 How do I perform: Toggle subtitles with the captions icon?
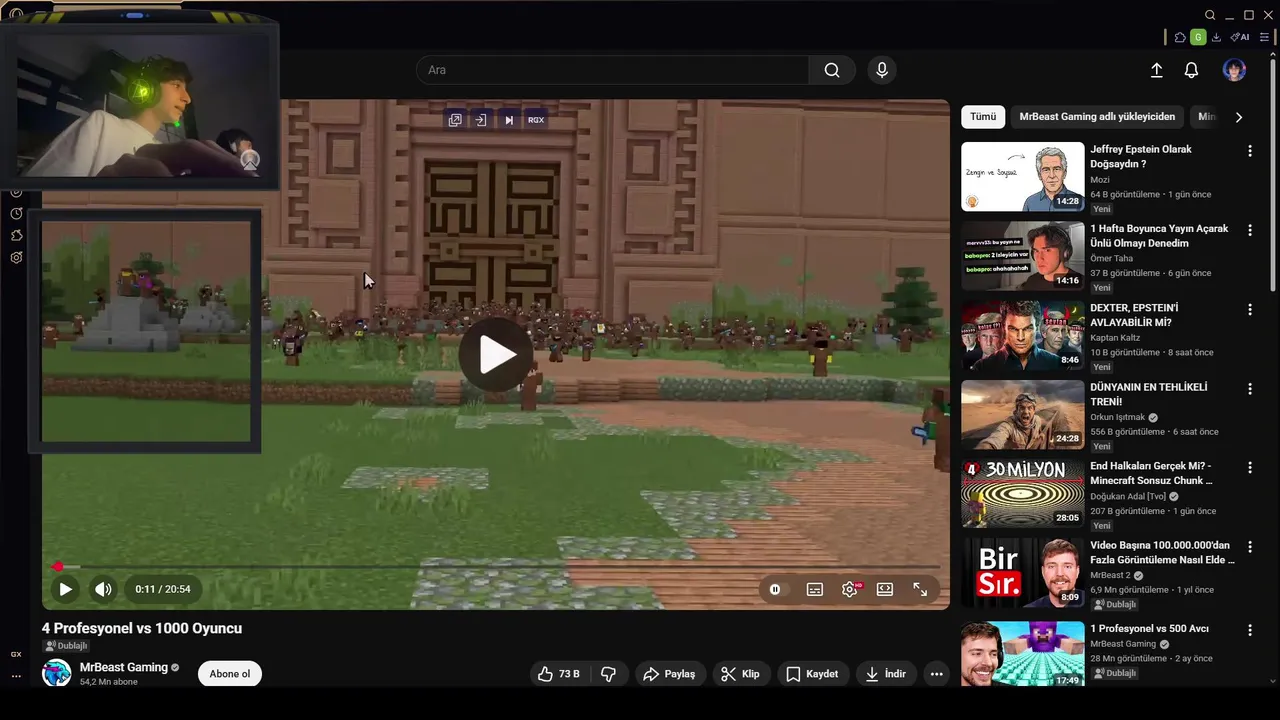coord(815,589)
